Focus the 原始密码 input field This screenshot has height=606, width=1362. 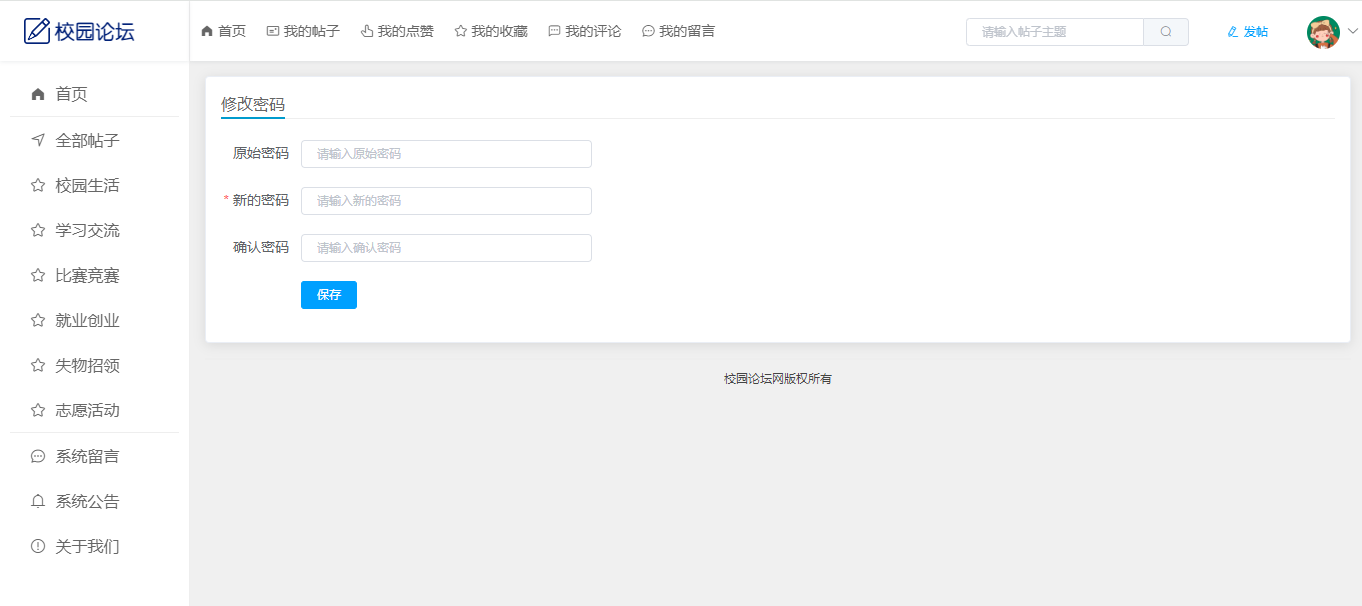point(446,154)
